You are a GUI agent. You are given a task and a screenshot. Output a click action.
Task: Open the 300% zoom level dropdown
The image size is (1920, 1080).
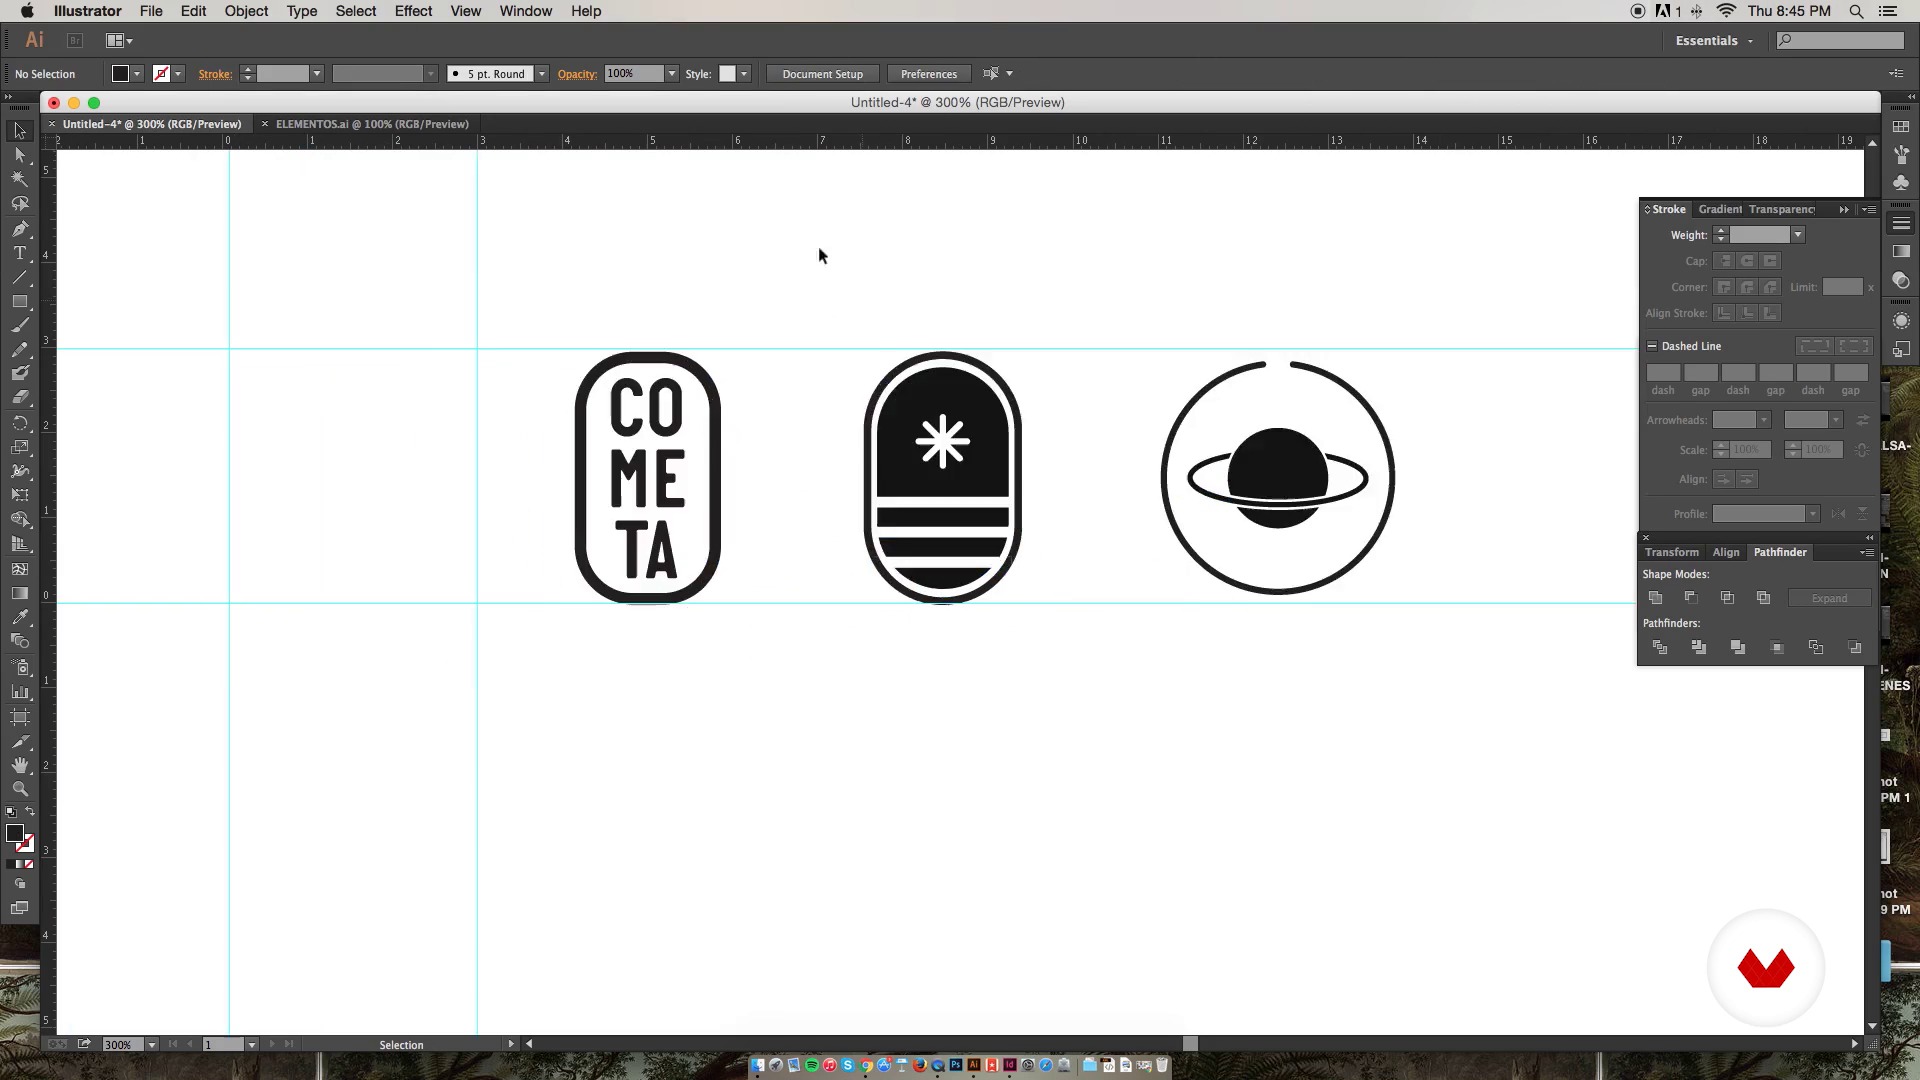151,1044
